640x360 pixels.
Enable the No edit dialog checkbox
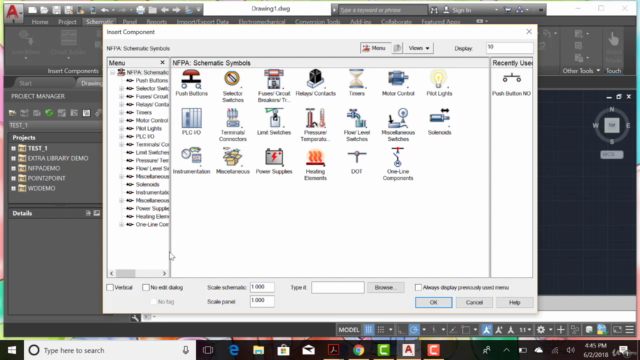point(146,287)
